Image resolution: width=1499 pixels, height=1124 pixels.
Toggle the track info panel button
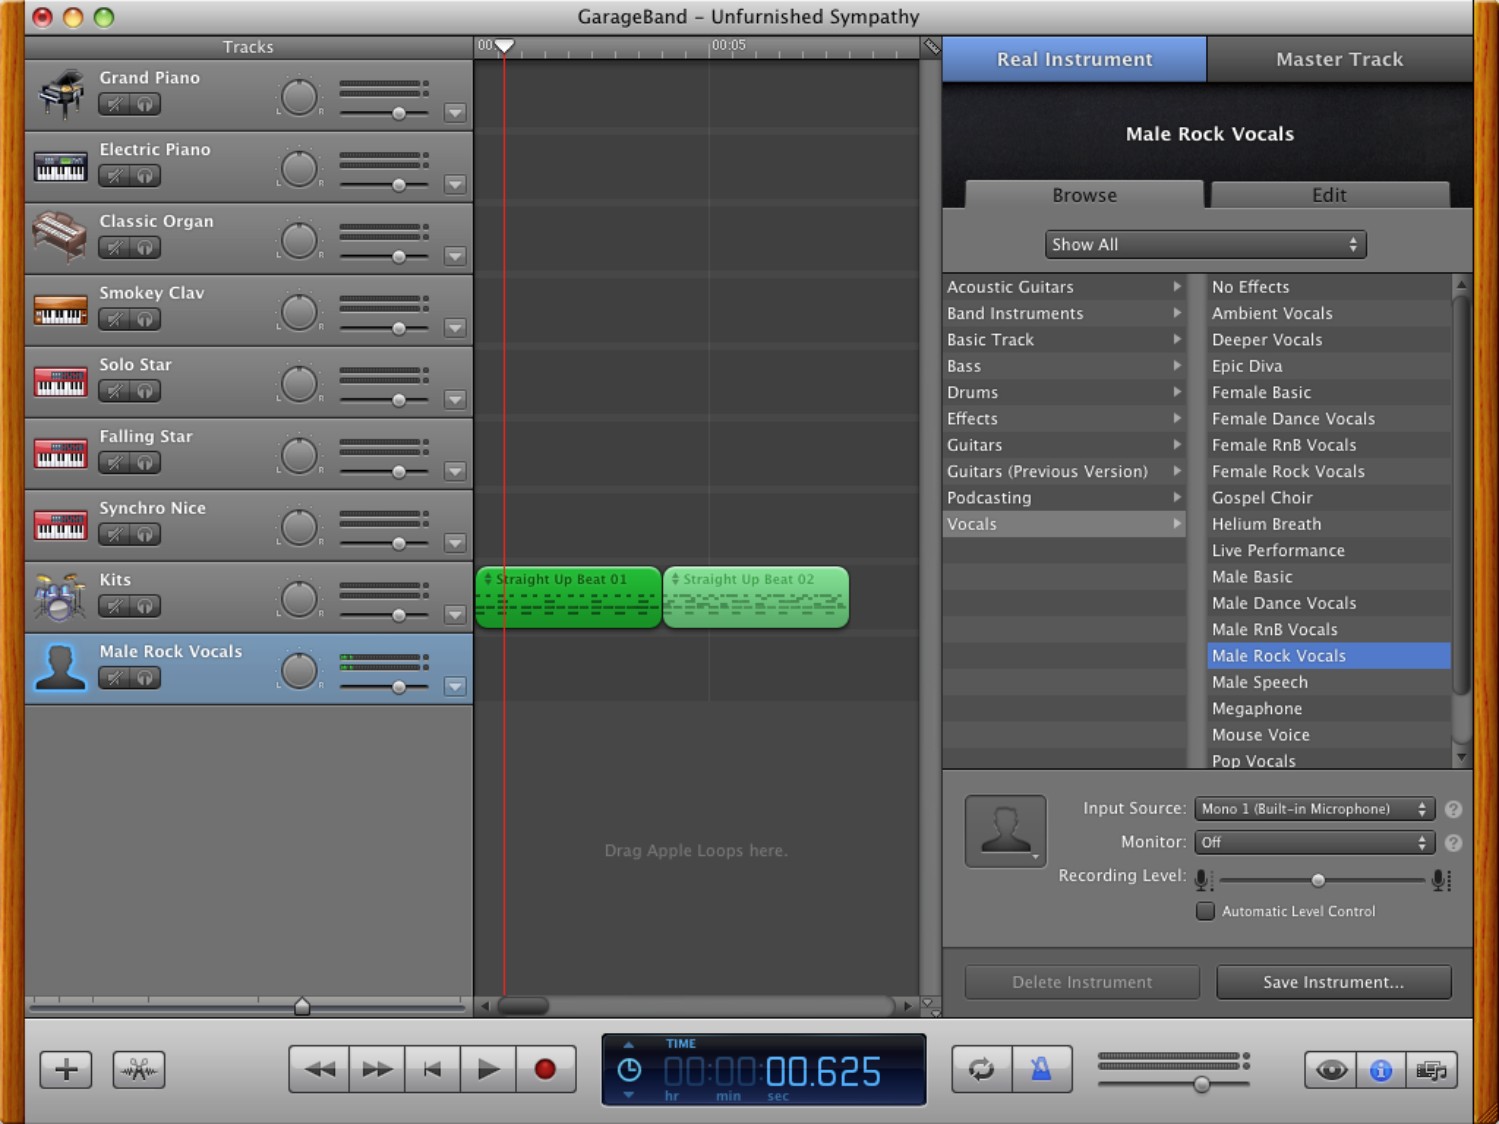click(1381, 1070)
